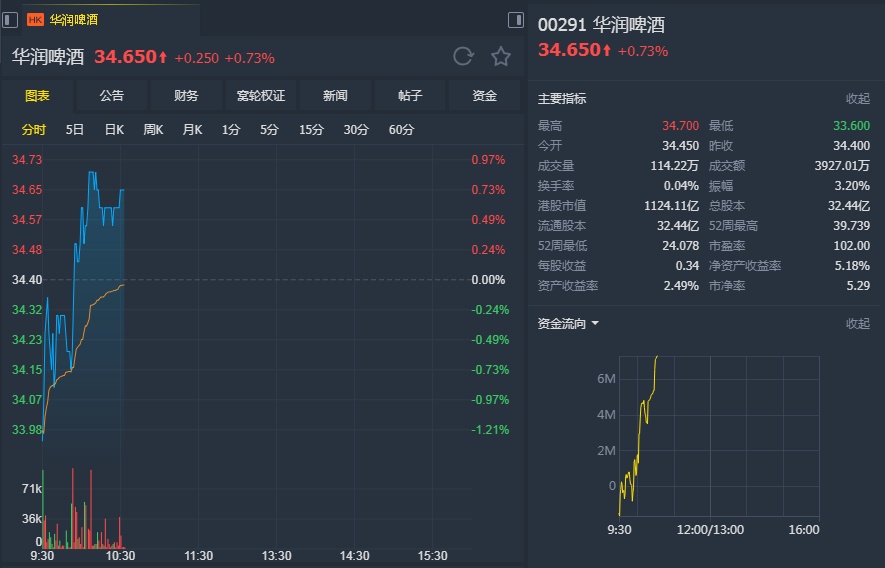Switch to the 财务 tab
Viewport: 885px width, 568px height.
coord(186,95)
